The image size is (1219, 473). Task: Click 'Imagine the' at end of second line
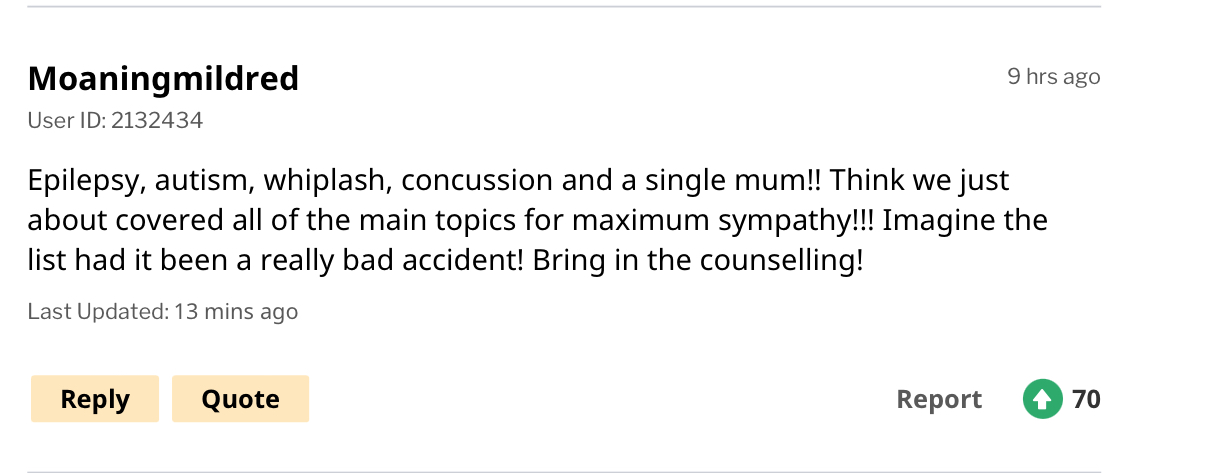(965, 219)
